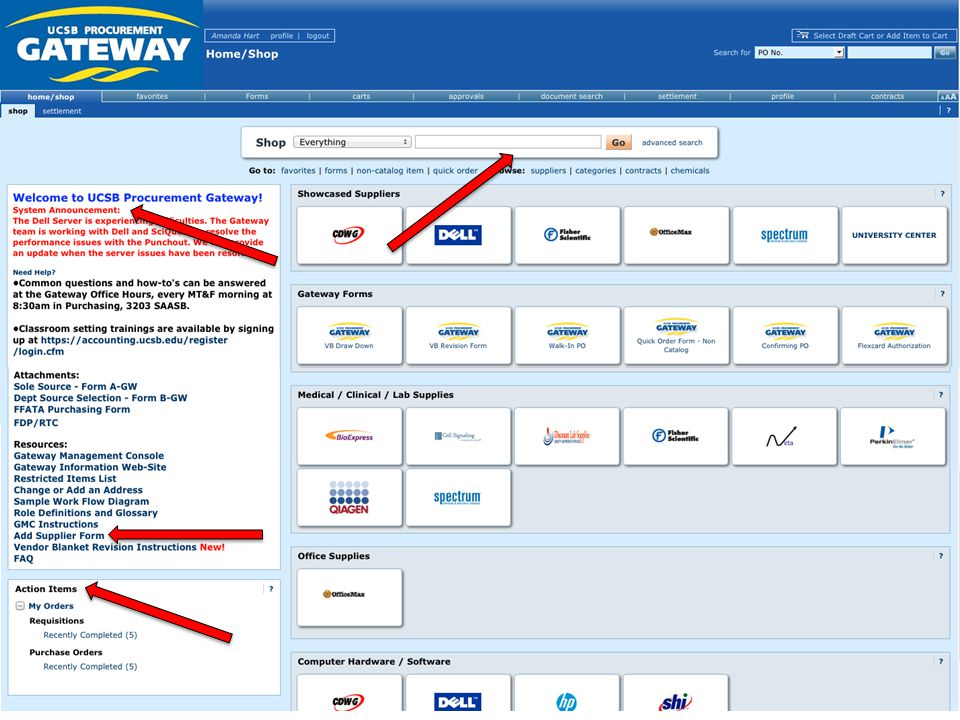Screen dimensions: 960x720
Task: Open the carts menu tab
Action: (x=361, y=96)
